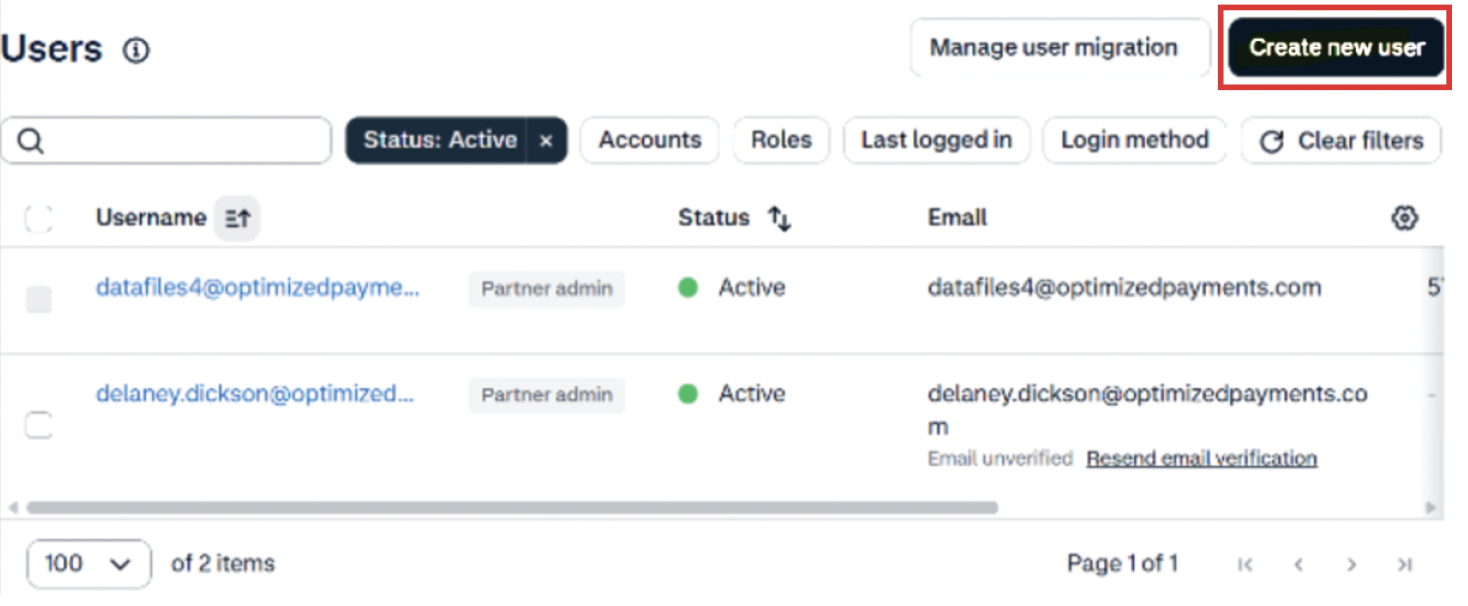The height and width of the screenshot is (606, 1468).
Task: Click into the user search field
Action: pos(166,141)
